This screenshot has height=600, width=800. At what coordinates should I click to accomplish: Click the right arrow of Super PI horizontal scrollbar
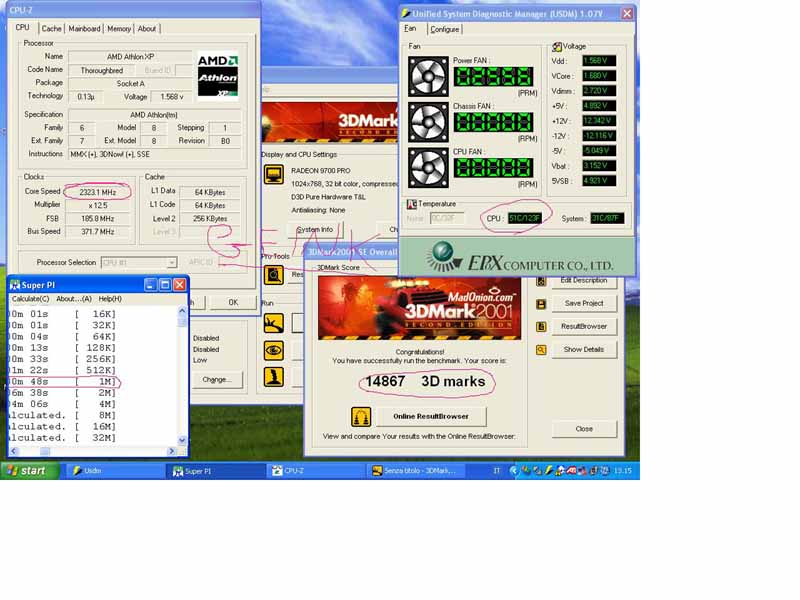pos(172,451)
